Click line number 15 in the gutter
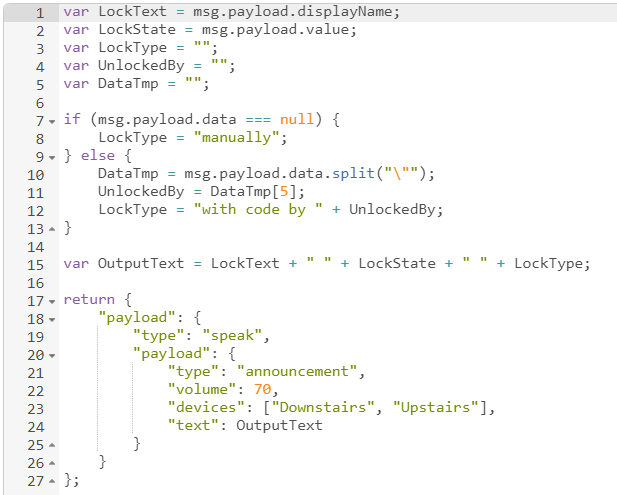The image size is (617, 495). (x=35, y=264)
